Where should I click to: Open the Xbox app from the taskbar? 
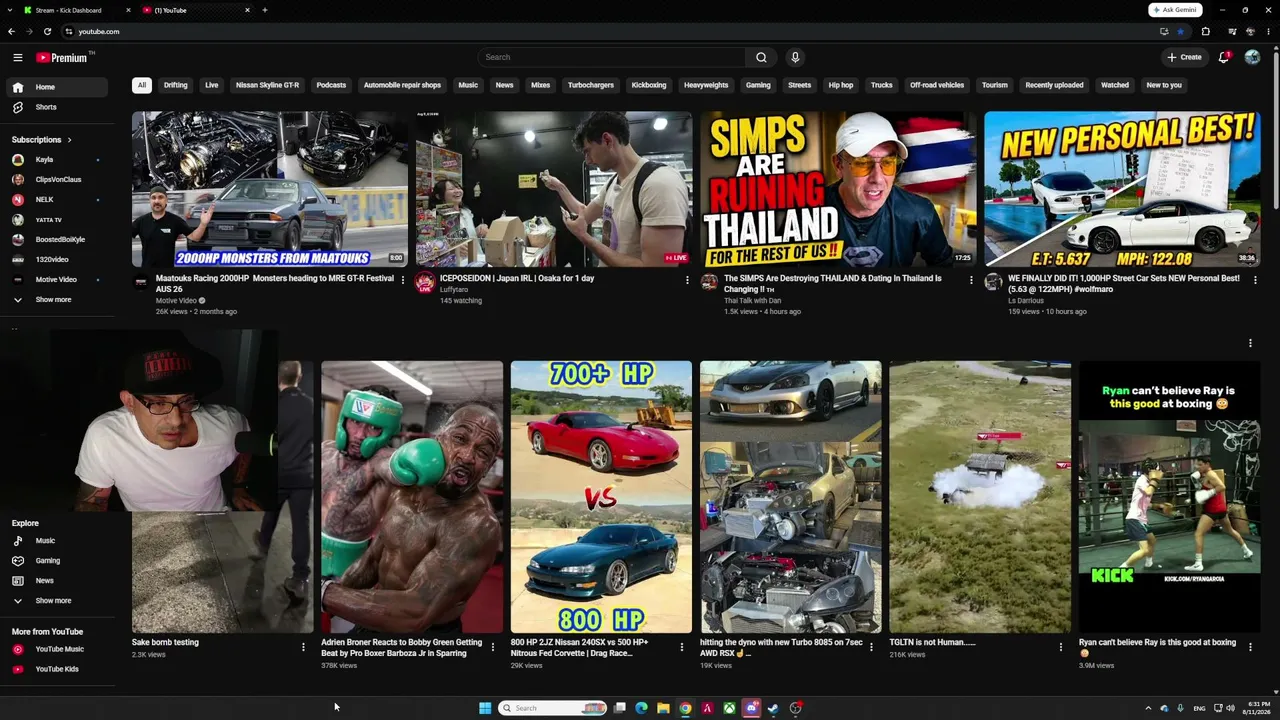click(x=730, y=708)
